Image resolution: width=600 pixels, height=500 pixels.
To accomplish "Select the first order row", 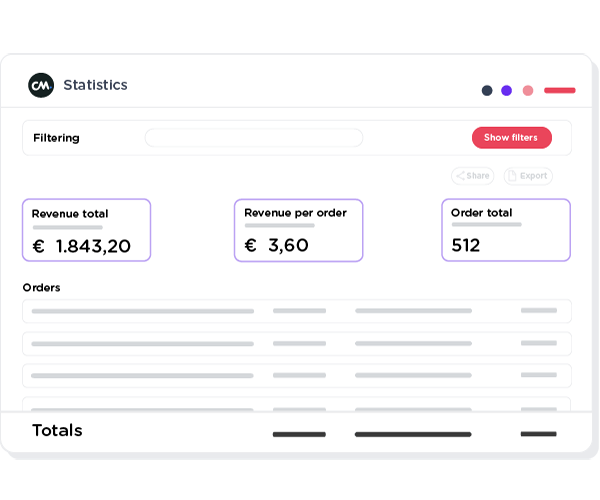I will click(297, 311).
